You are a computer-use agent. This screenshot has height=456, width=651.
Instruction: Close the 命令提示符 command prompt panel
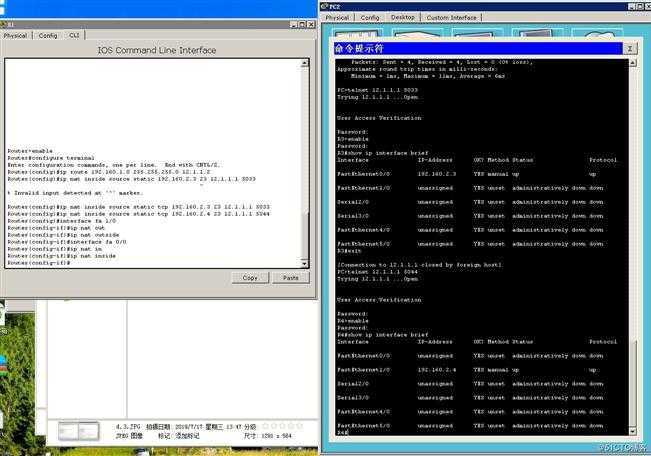pyautogui.click(x=630, y=48)
